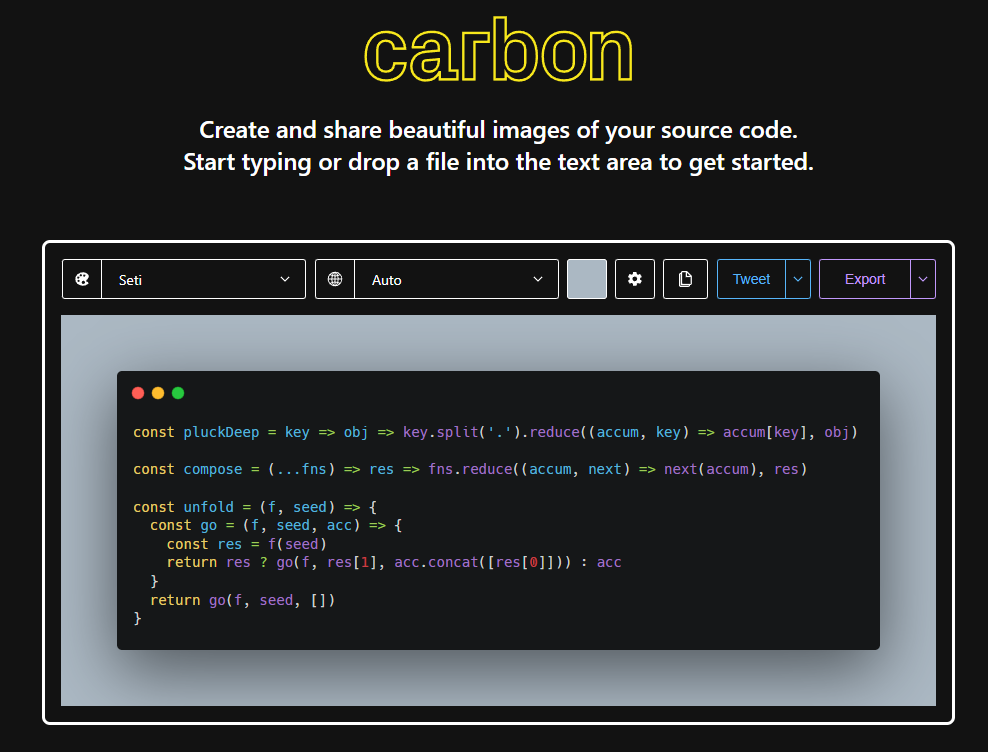Click the Export button

coord(864,279)
